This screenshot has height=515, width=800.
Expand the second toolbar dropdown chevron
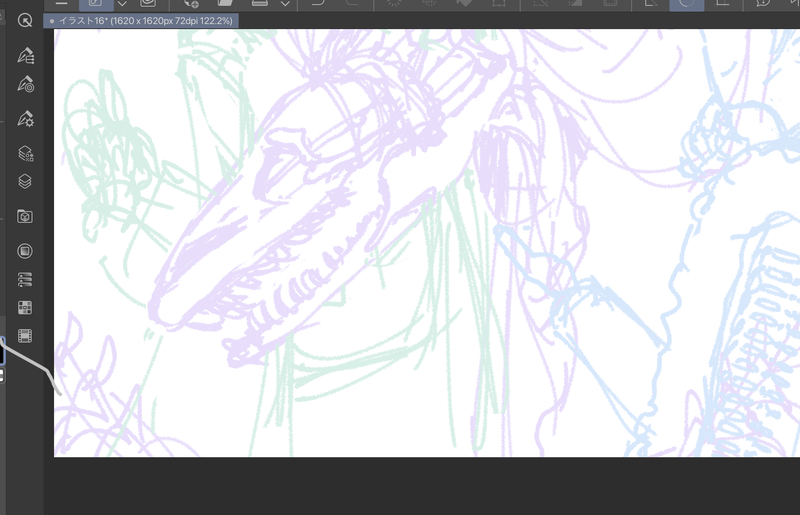[x=286, y=4]
